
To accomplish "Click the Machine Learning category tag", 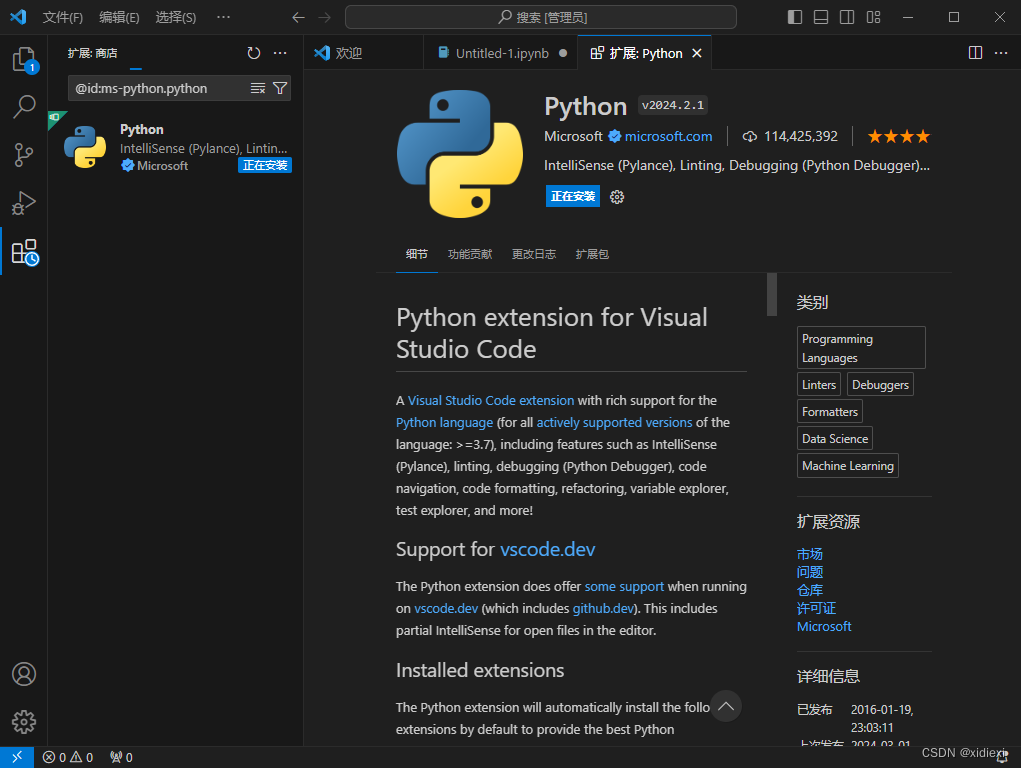I will coord(848,466).
